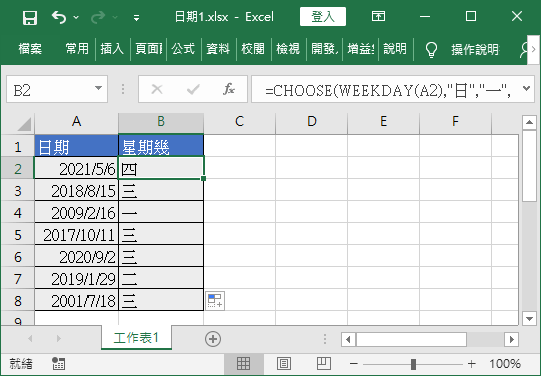Click horizontal scrollbar right arrow
Image resolution: width=541 pixels, height=376 pixels.
pyautogui.click(x=511, y=339)
